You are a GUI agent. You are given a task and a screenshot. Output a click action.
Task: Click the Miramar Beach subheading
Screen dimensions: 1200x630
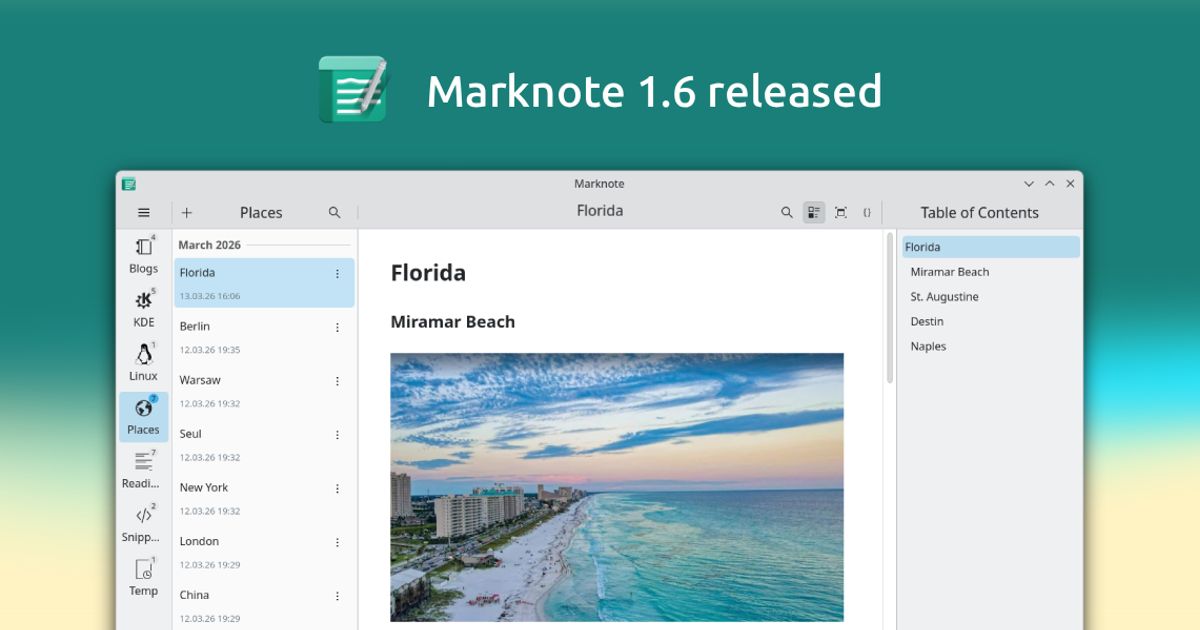pyautogui.click(x=453, y=322)
